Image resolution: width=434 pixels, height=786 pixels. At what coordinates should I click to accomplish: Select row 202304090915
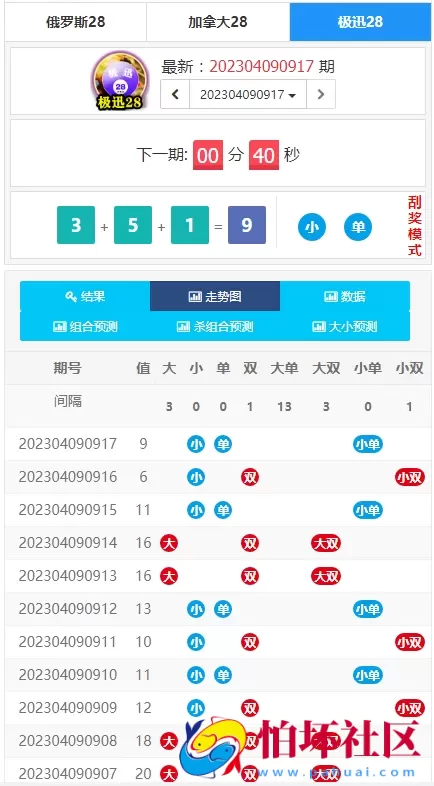218,510
